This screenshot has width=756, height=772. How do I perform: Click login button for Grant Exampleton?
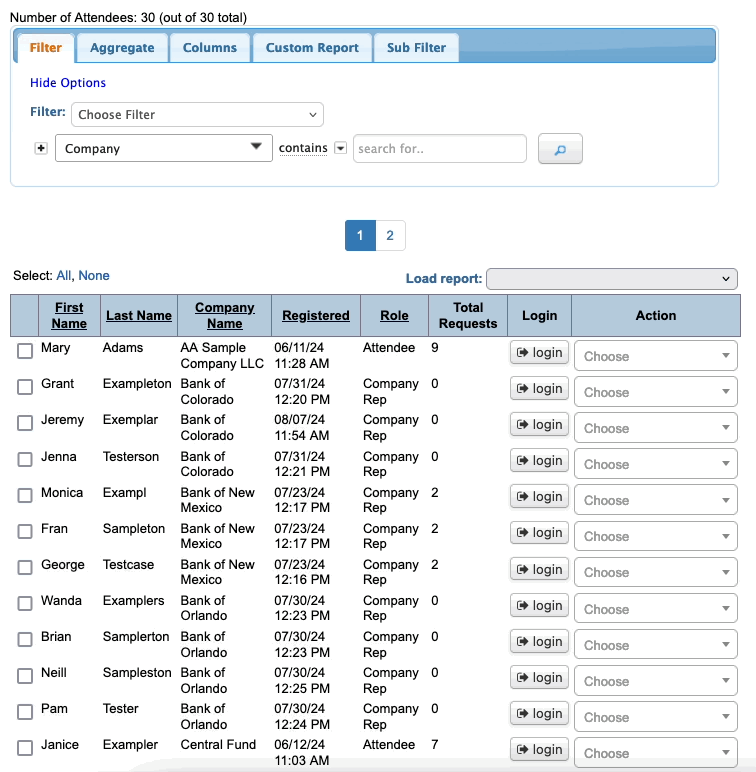pyautogui.click(x=539, y=389)
